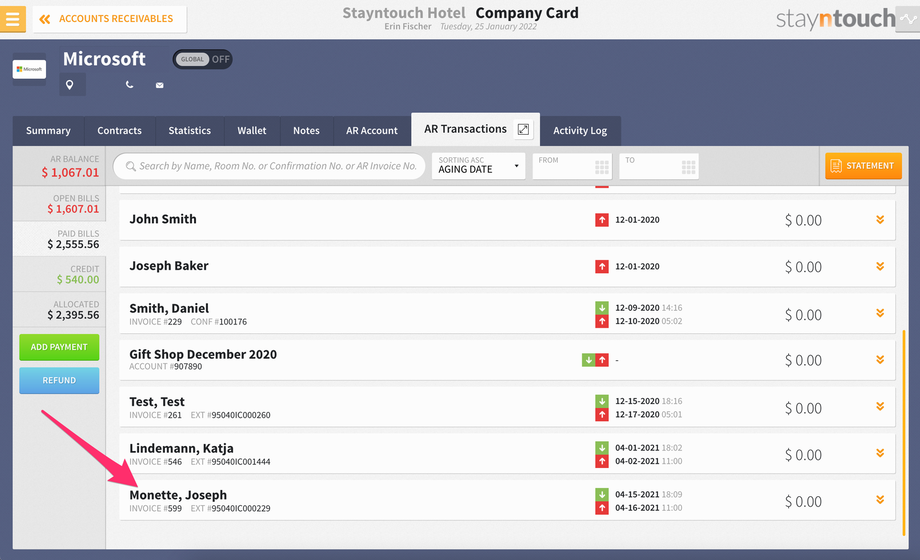The height and width of the screenshot is (560, 920).
Task: Expand the Gift Shop December 2020 row
Action: coord(880,360)
